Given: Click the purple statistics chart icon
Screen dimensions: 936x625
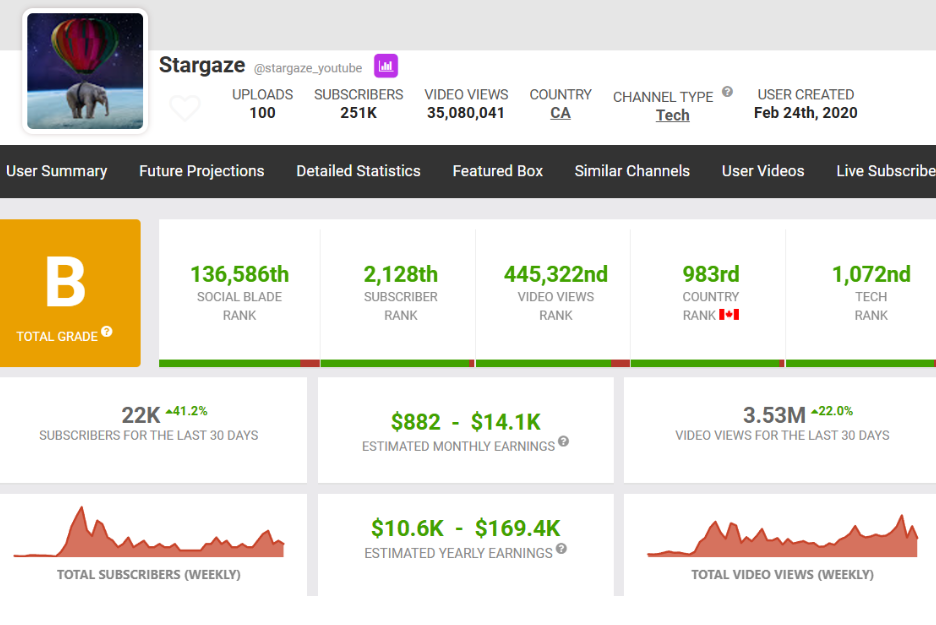Looking at the screenshot, I should 386,67.
